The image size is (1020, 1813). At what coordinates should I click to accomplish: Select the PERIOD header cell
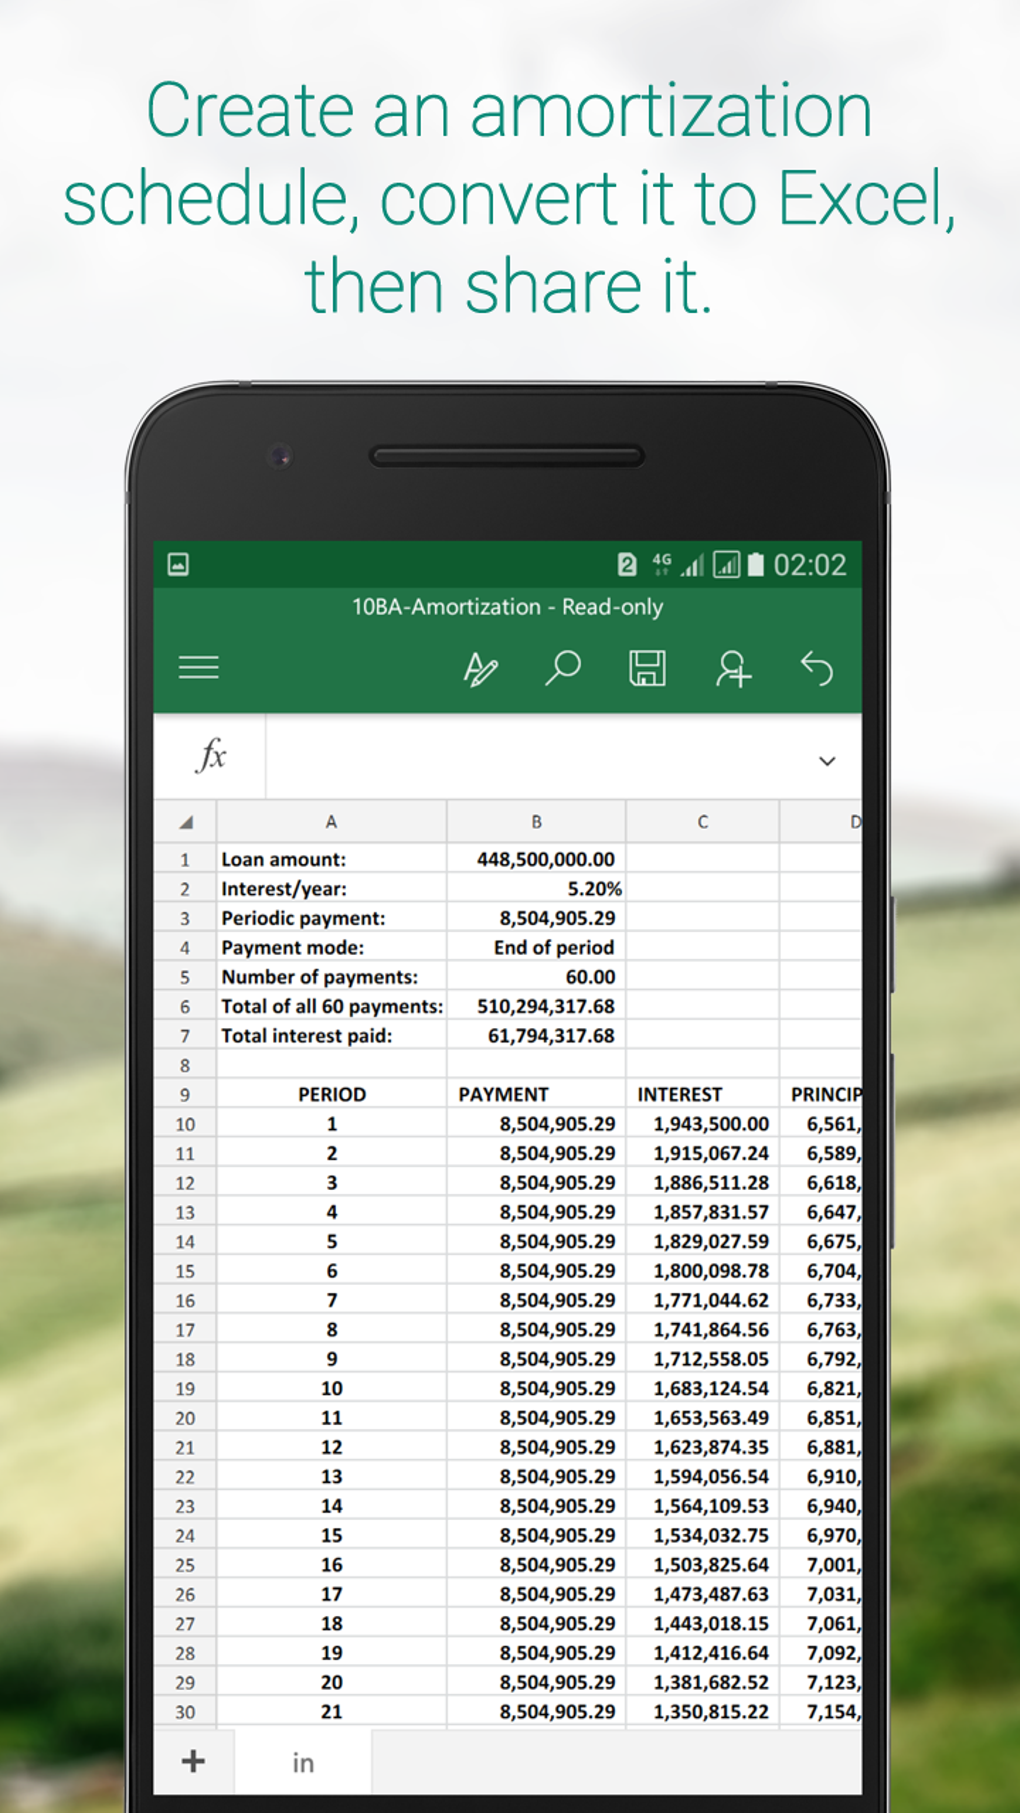coord(331,1094)
